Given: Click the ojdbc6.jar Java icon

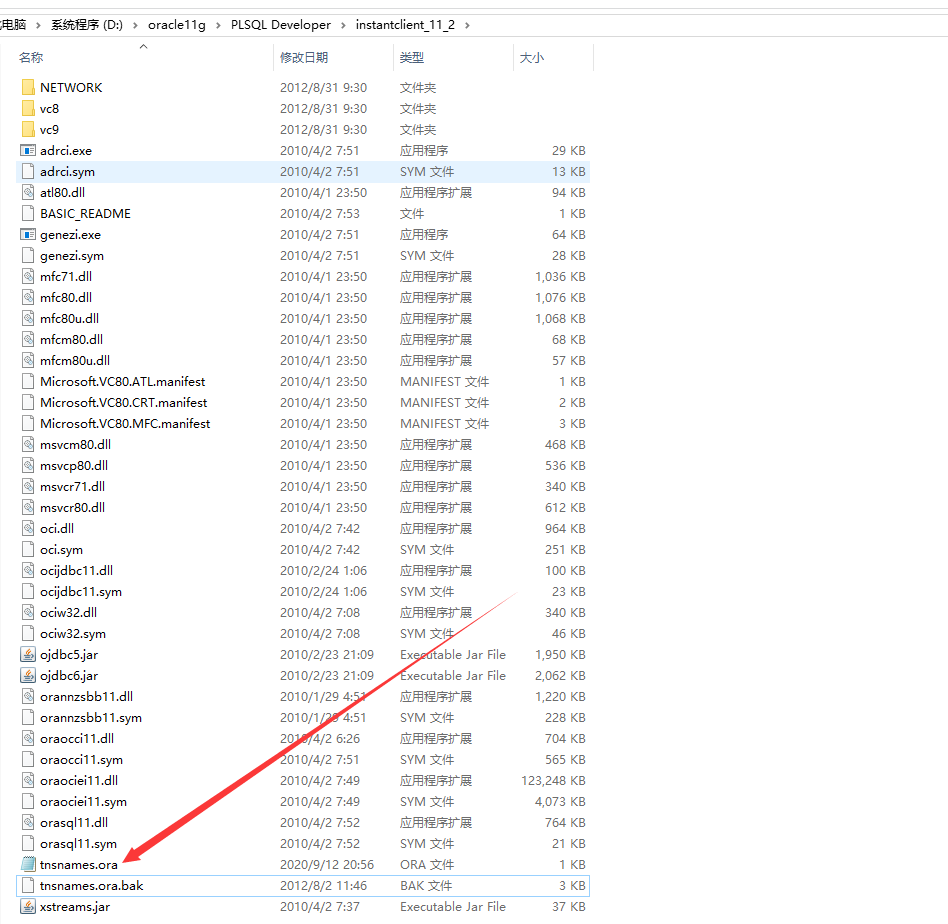Looking at the screenshot, I should click(x=28, y=675).
